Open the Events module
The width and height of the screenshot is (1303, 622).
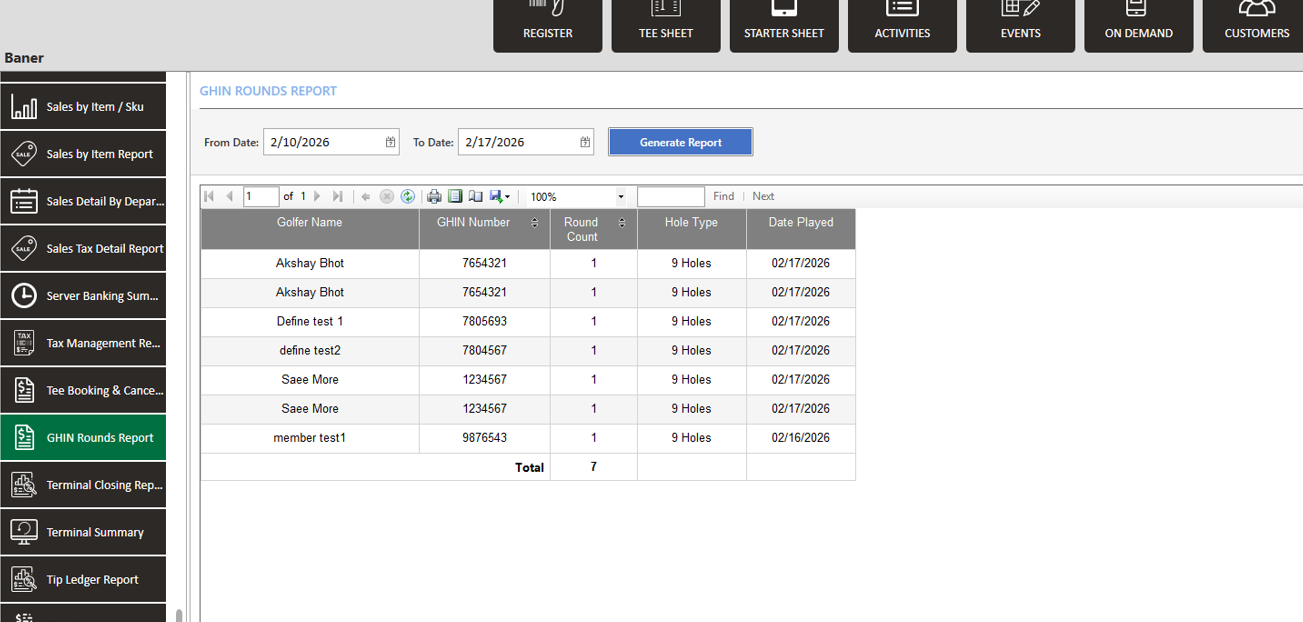click(x=1020, y=25)
